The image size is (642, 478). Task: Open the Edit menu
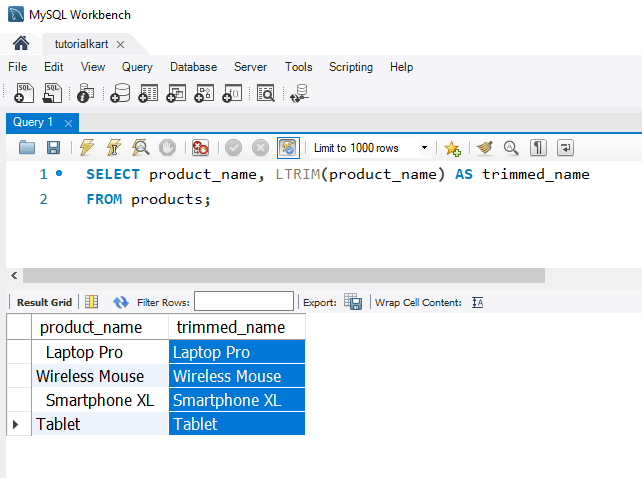(x=54, y=67)
